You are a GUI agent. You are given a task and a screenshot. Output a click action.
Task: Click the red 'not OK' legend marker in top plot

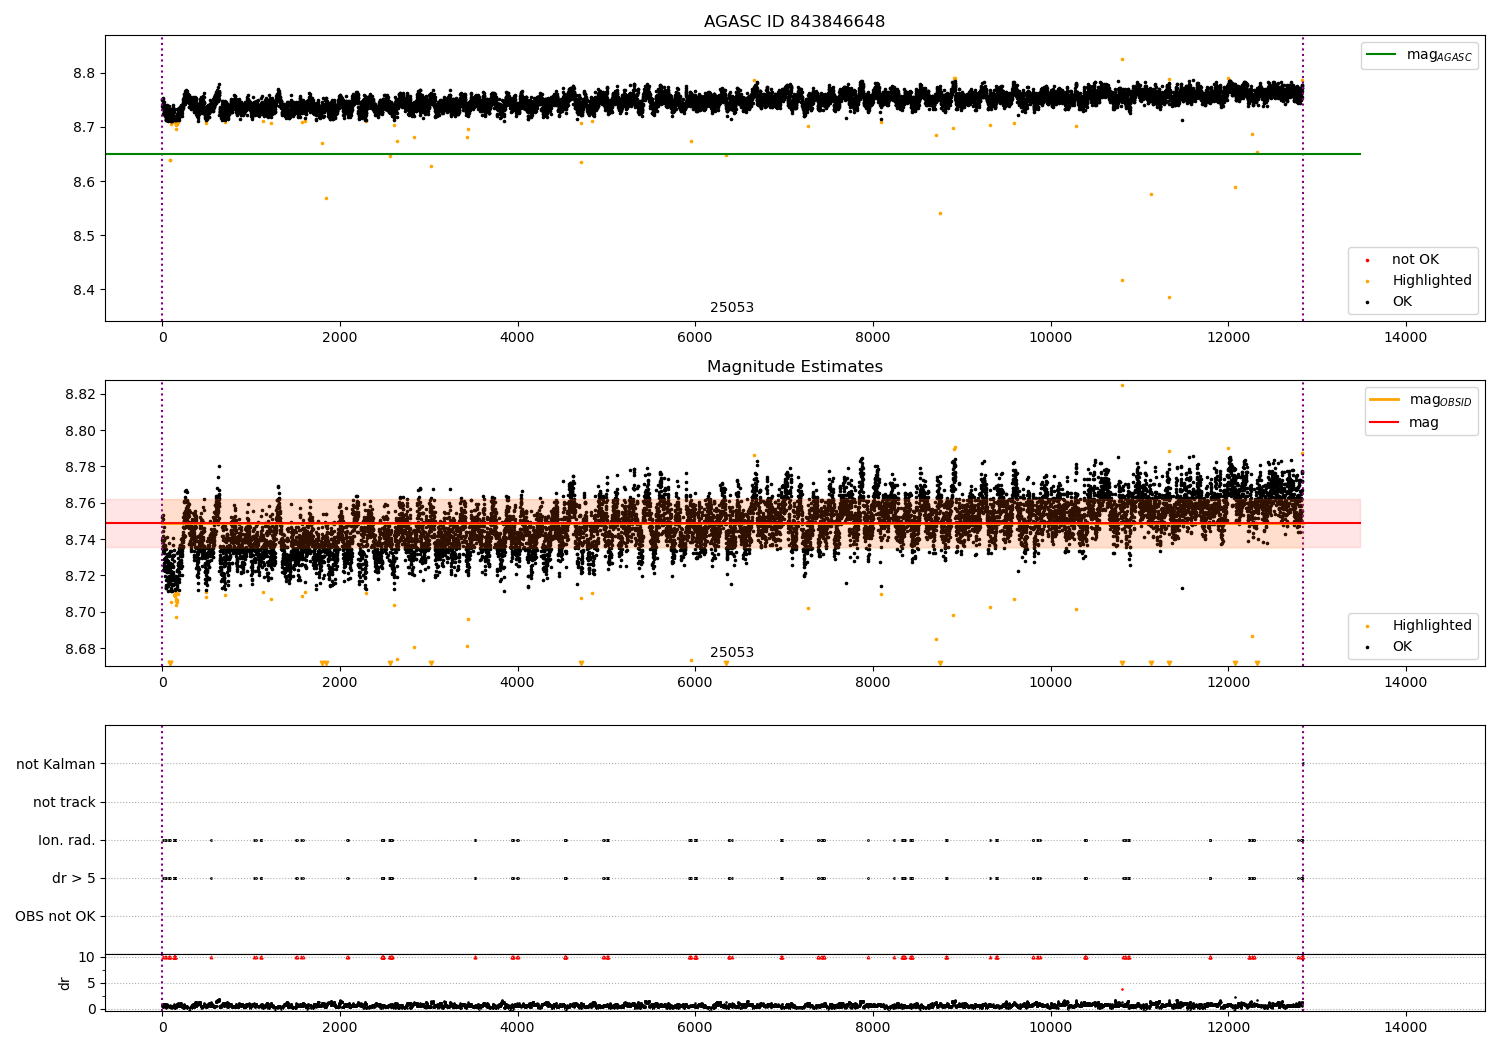(x=1367, y=260)
